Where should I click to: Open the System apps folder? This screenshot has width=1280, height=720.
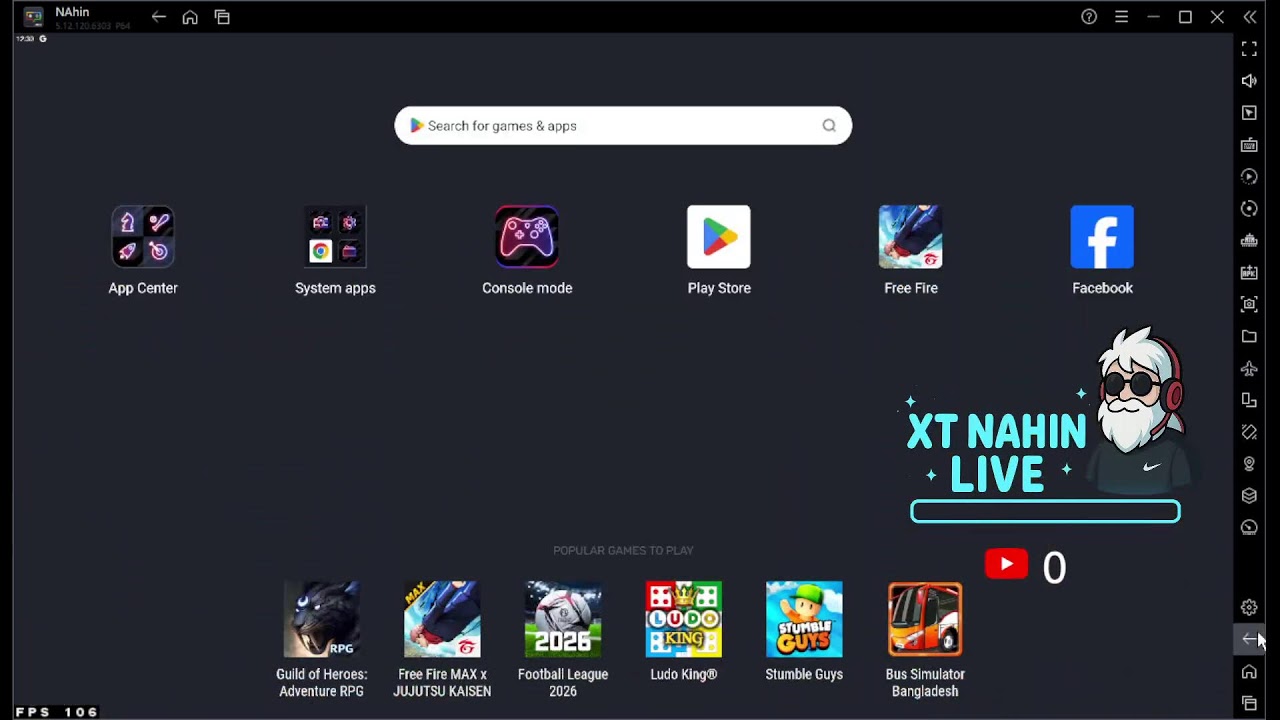point(335,237)
